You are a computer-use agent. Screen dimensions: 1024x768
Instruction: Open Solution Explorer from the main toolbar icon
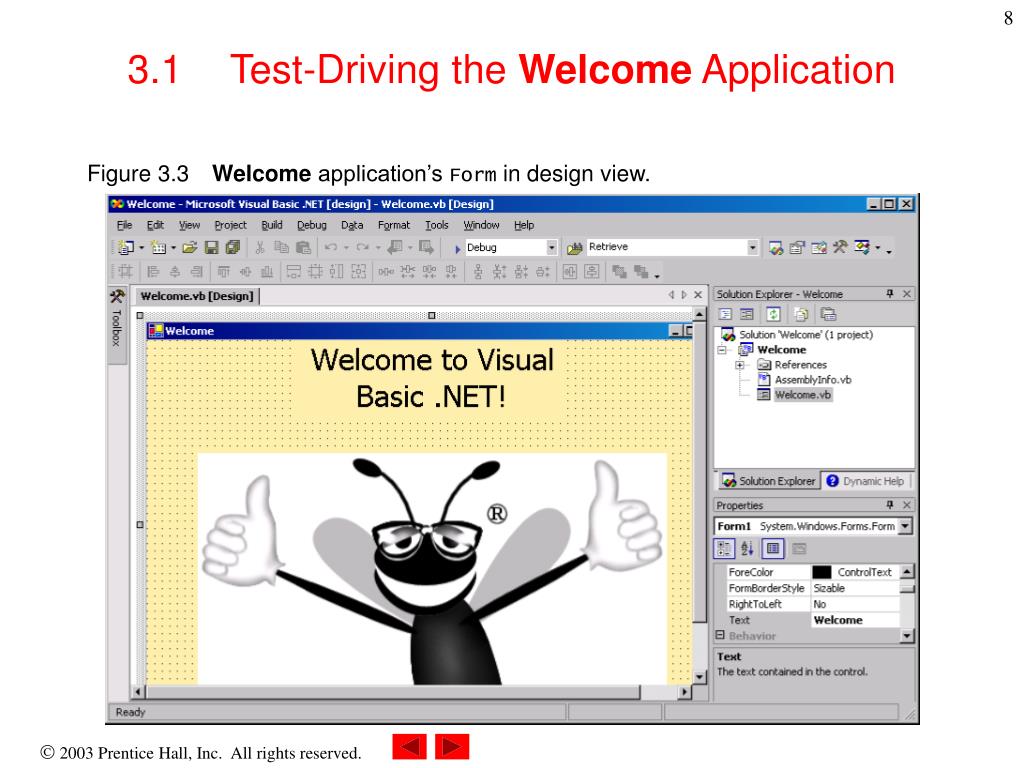tap(776, 248)
